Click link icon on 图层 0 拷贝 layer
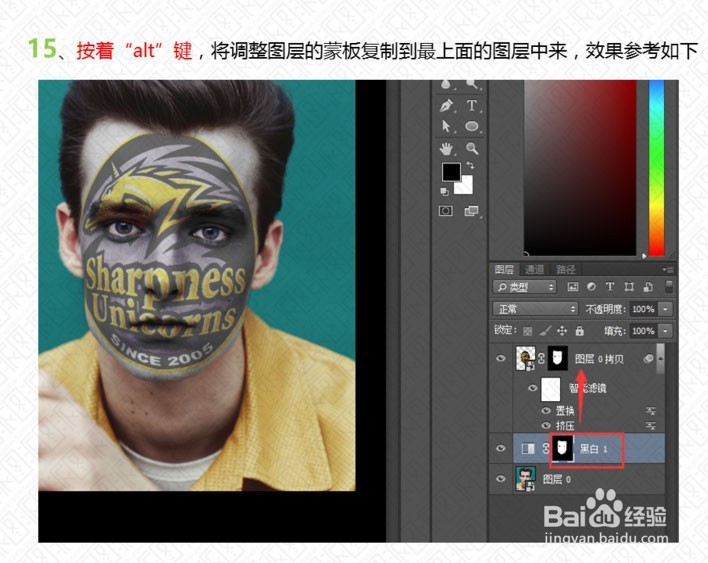The width and height of the screenshot is (708, 563). (541, 358)
